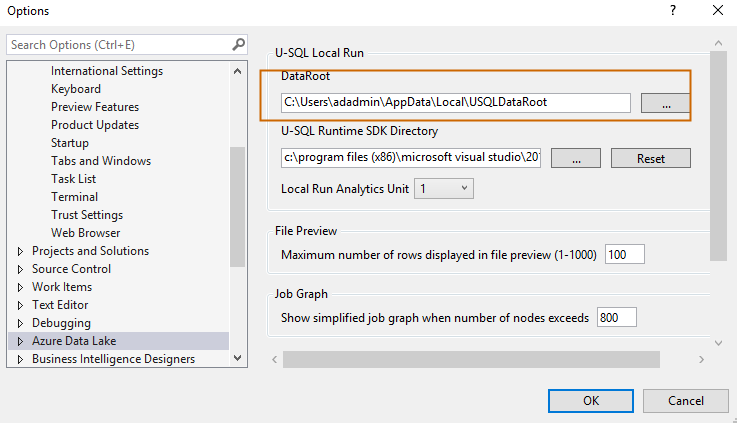Click the file preview rows field
738x424 pixels.
click(x=624, y=255)
